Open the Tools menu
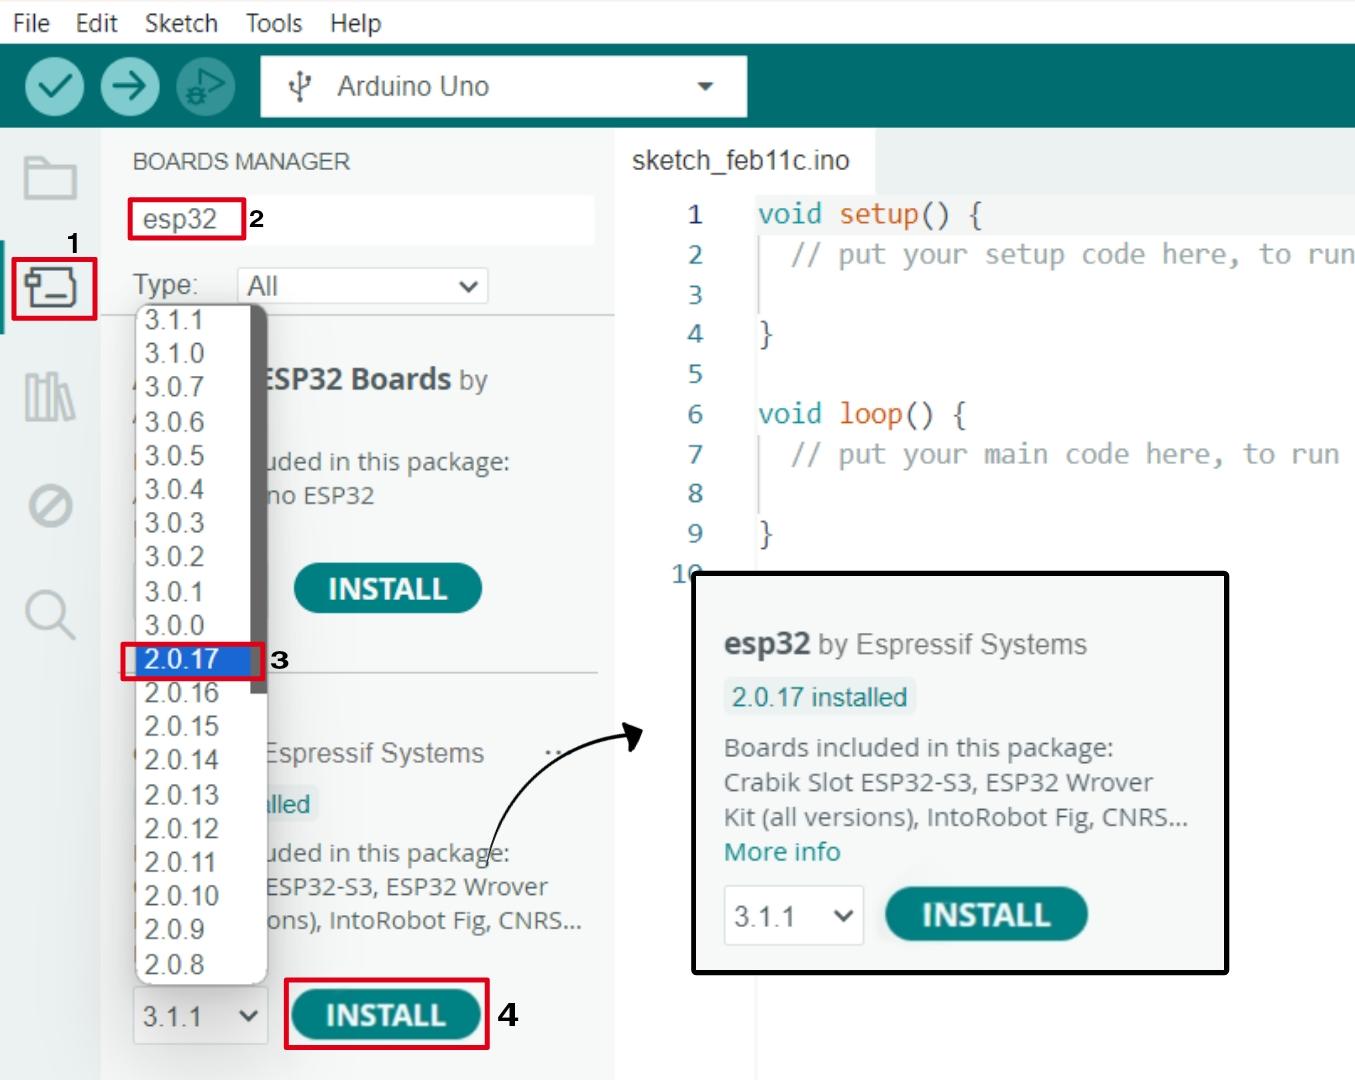Image resolution: width=1355 pixels, height=1080 pixels. (x=274, y=23)
